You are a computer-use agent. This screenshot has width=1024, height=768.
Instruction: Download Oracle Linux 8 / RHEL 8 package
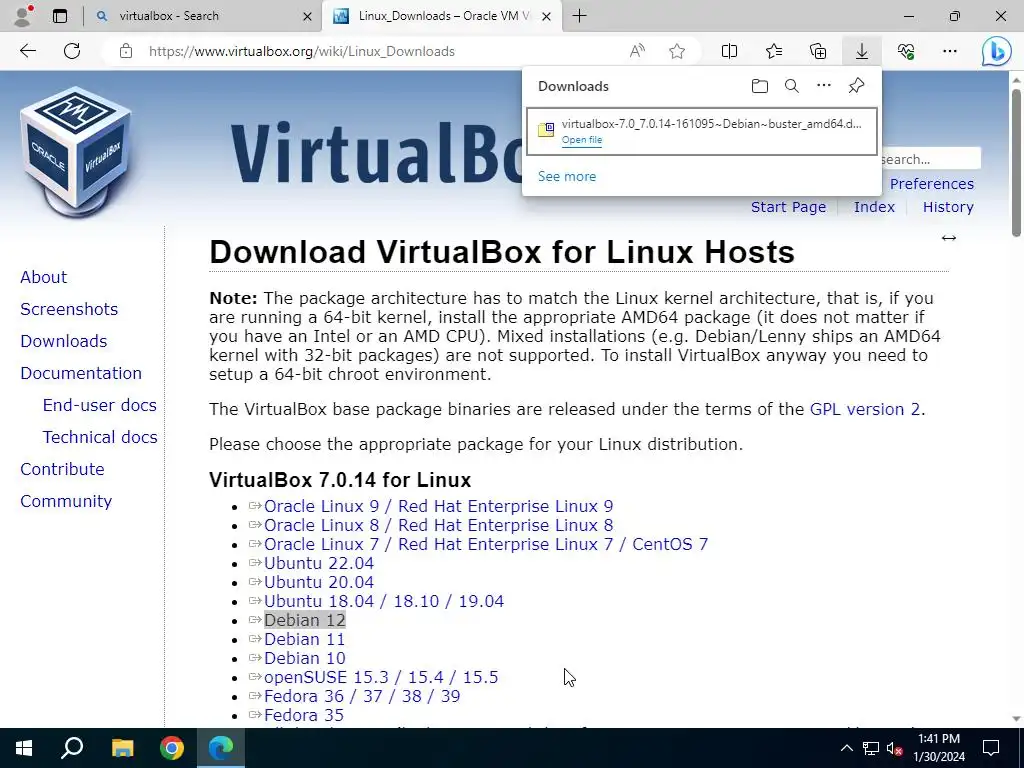coord(438,525)
